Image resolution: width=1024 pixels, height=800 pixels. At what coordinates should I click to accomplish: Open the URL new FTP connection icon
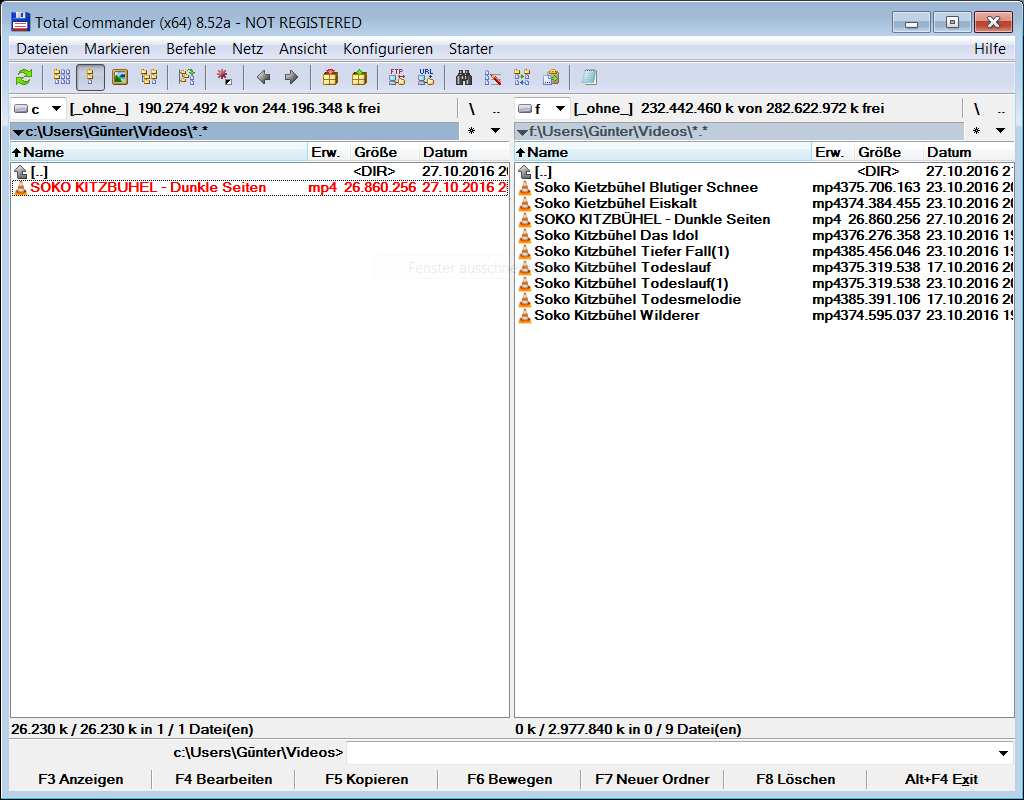coord(426,77)
